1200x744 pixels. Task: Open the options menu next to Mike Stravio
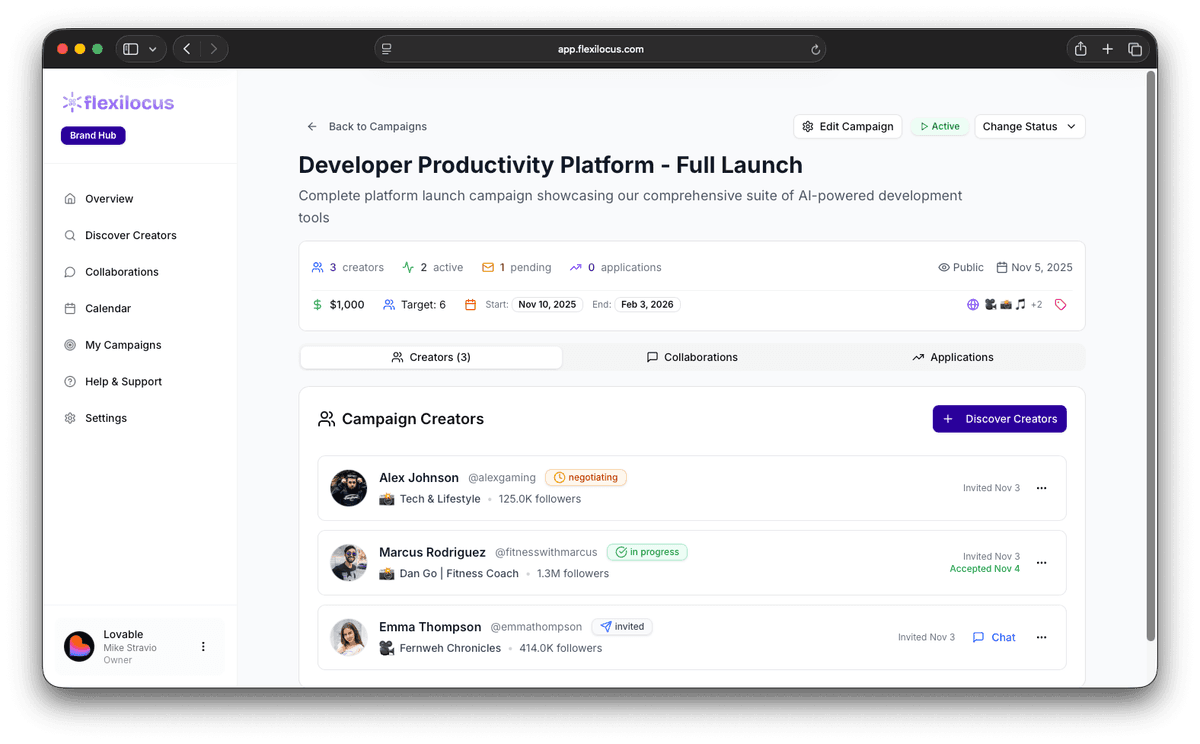[203, 646]
